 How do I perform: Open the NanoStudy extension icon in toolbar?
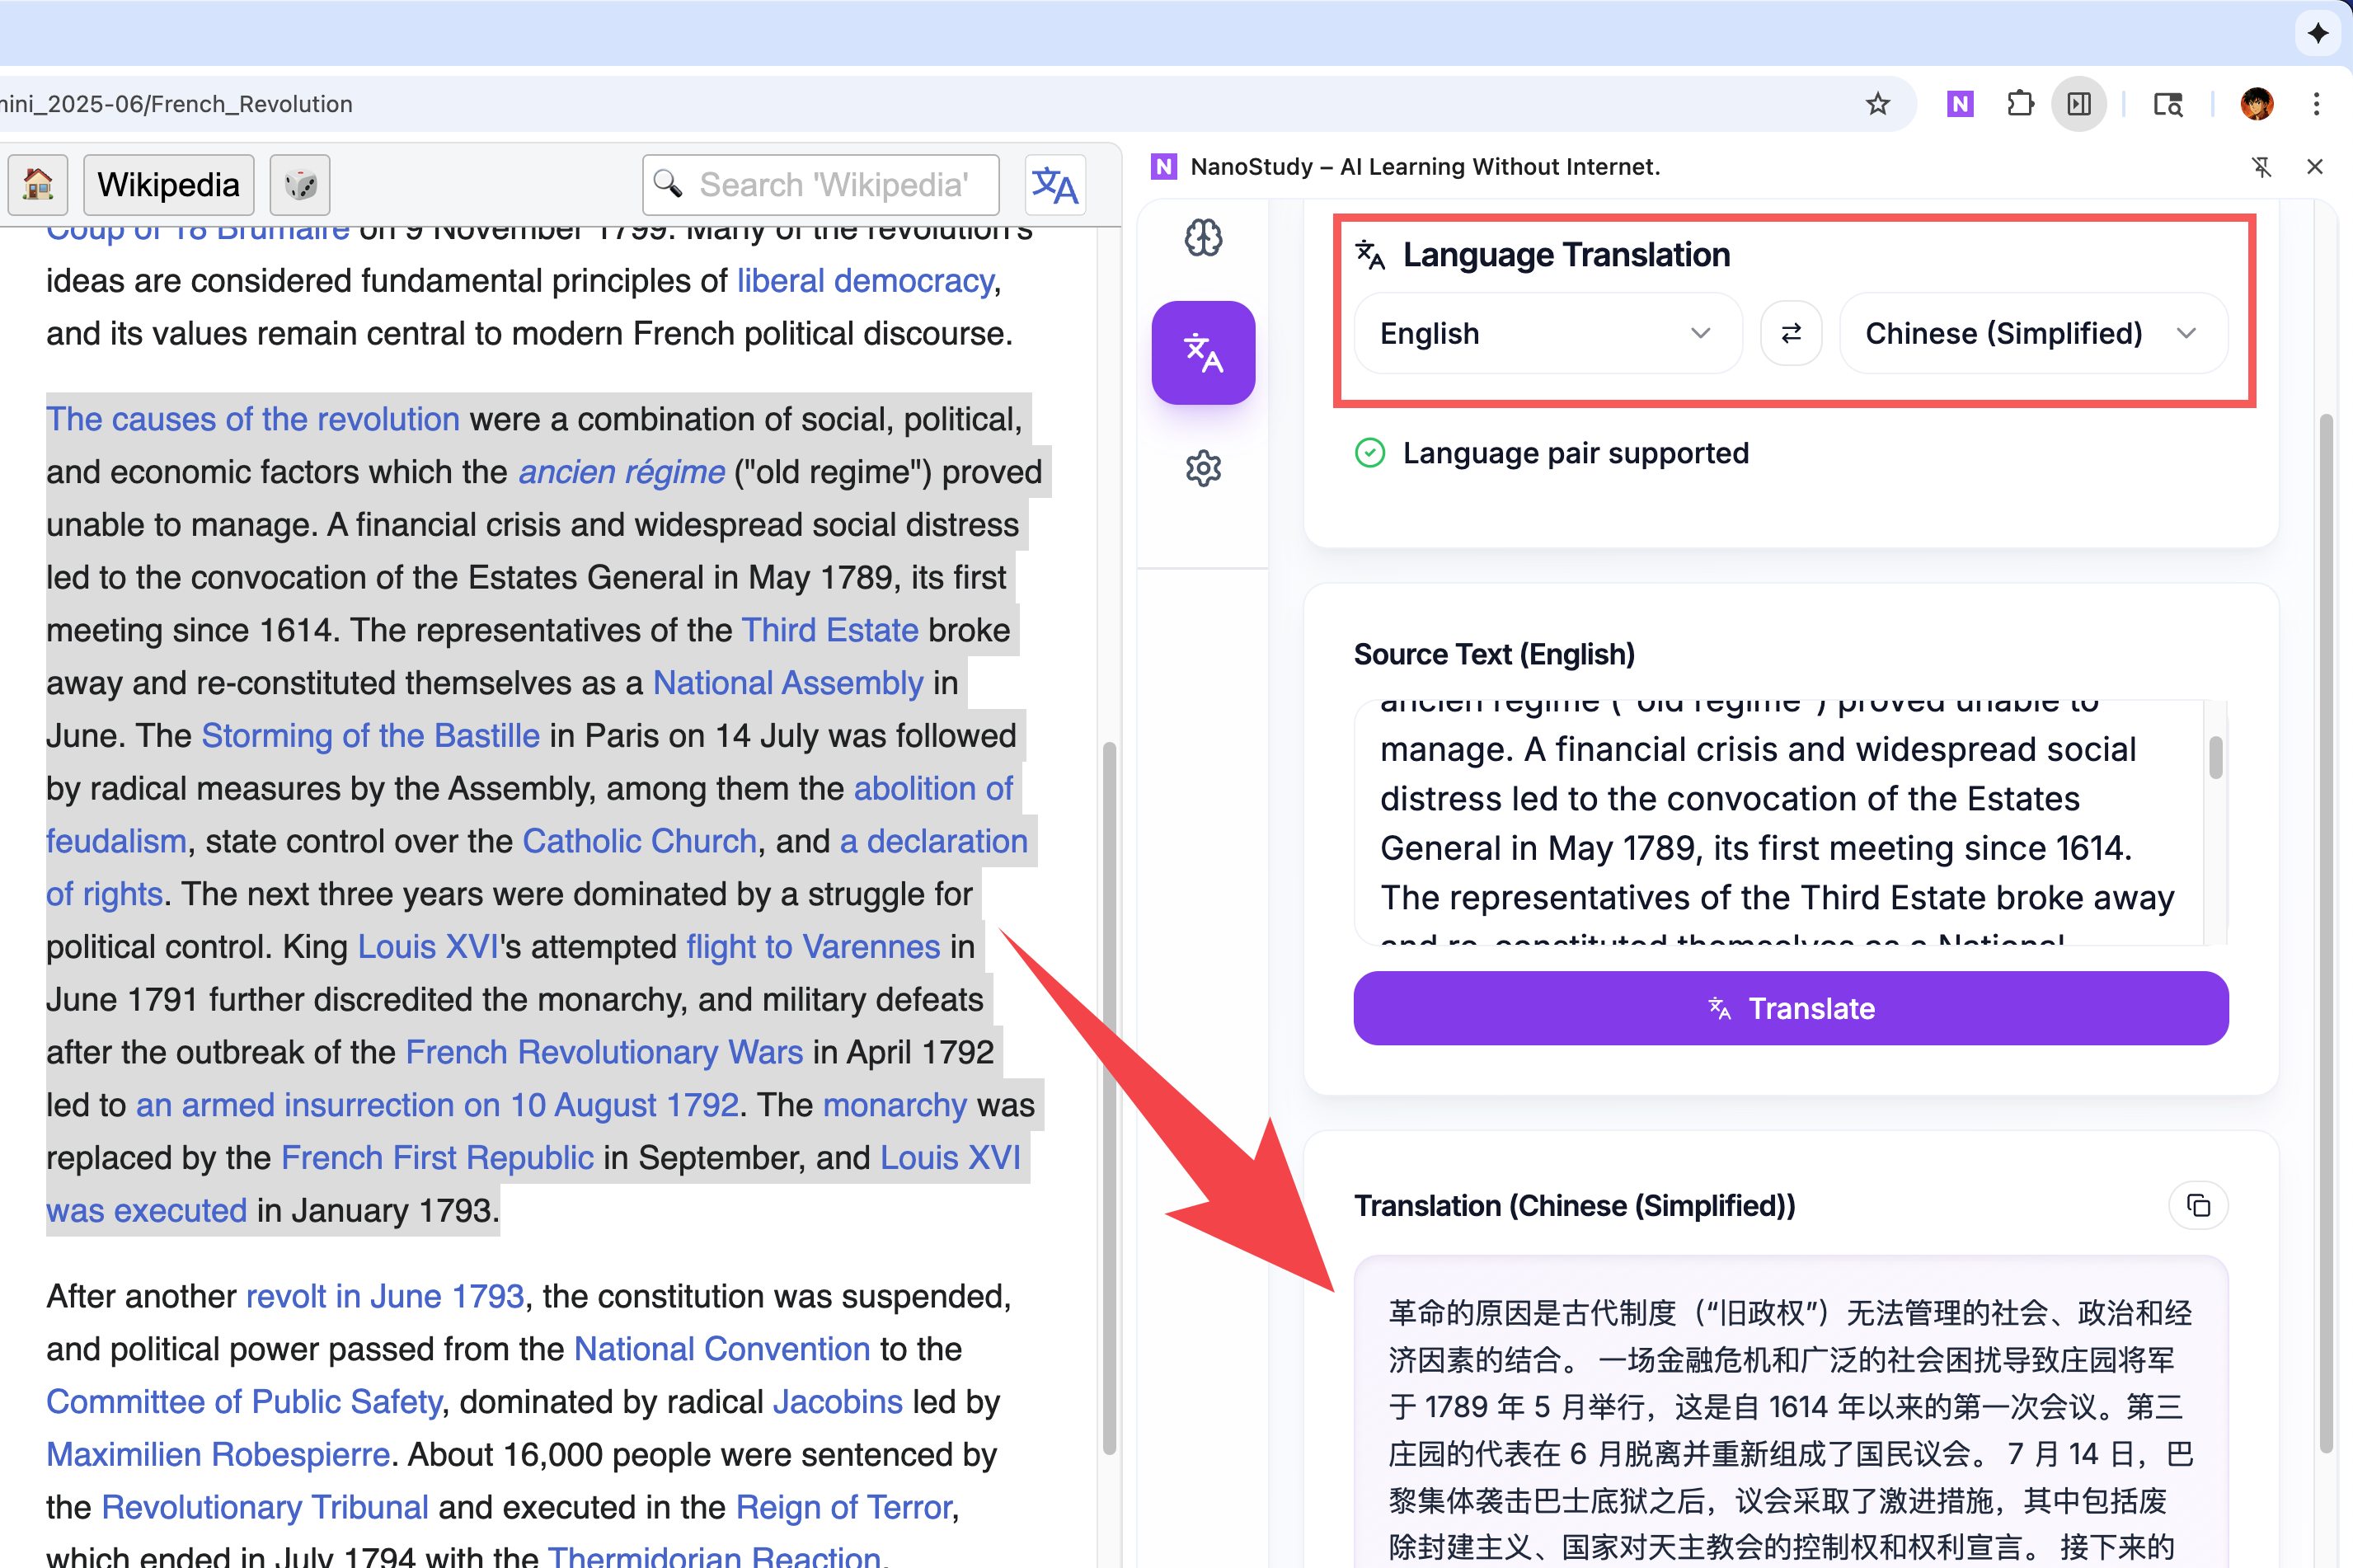1960,104
